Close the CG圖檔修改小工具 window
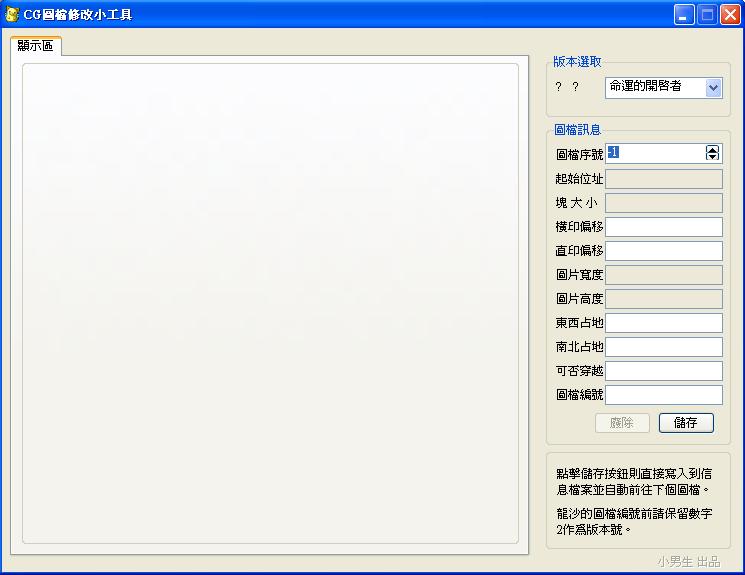This screenshot has height=575, width=745. (730, 15)
